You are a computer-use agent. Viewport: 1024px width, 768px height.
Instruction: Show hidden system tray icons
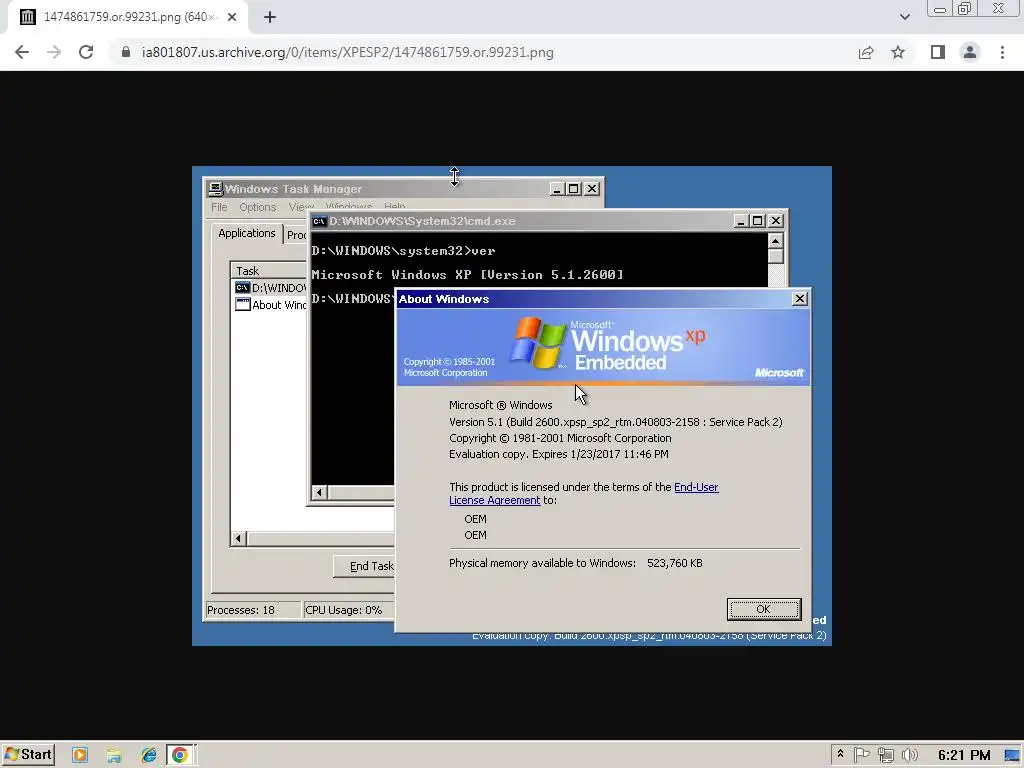click(840, 755)
